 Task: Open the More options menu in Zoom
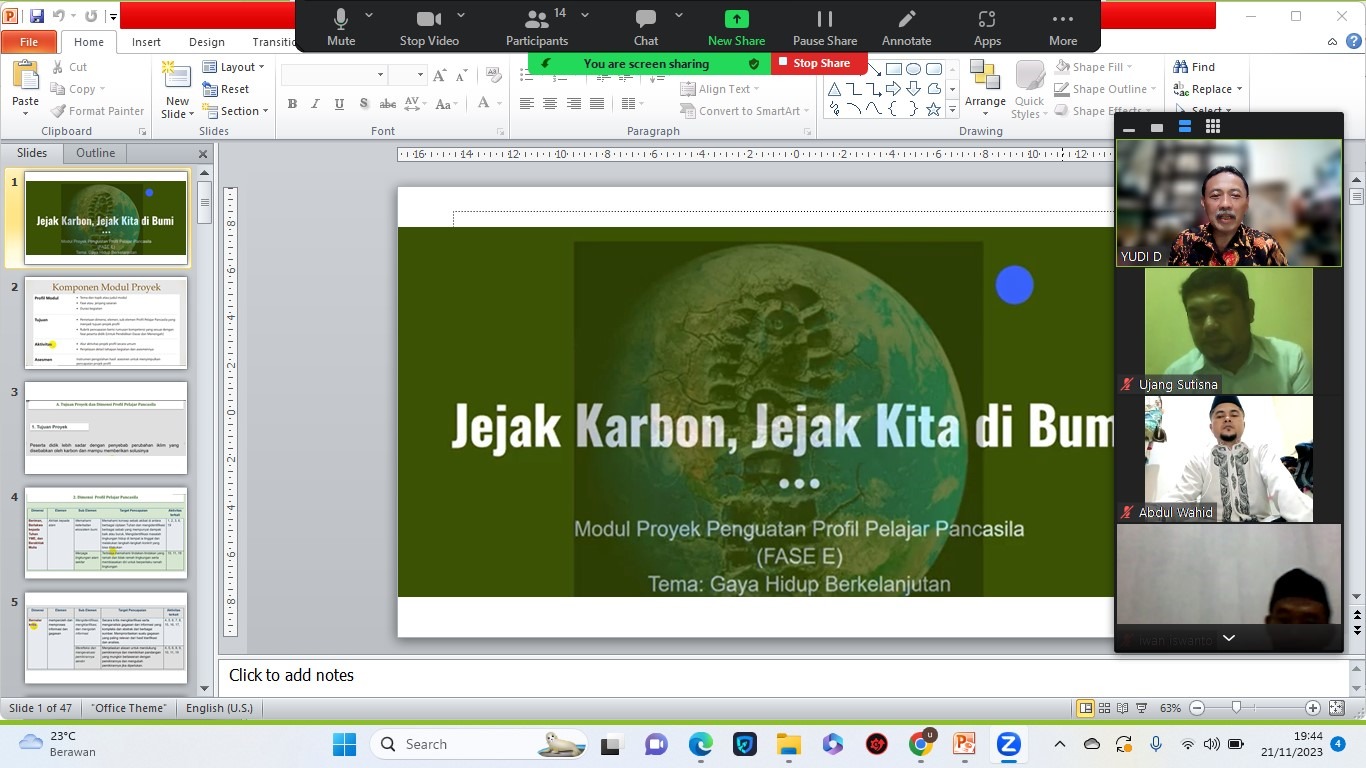click(1063, 27)
